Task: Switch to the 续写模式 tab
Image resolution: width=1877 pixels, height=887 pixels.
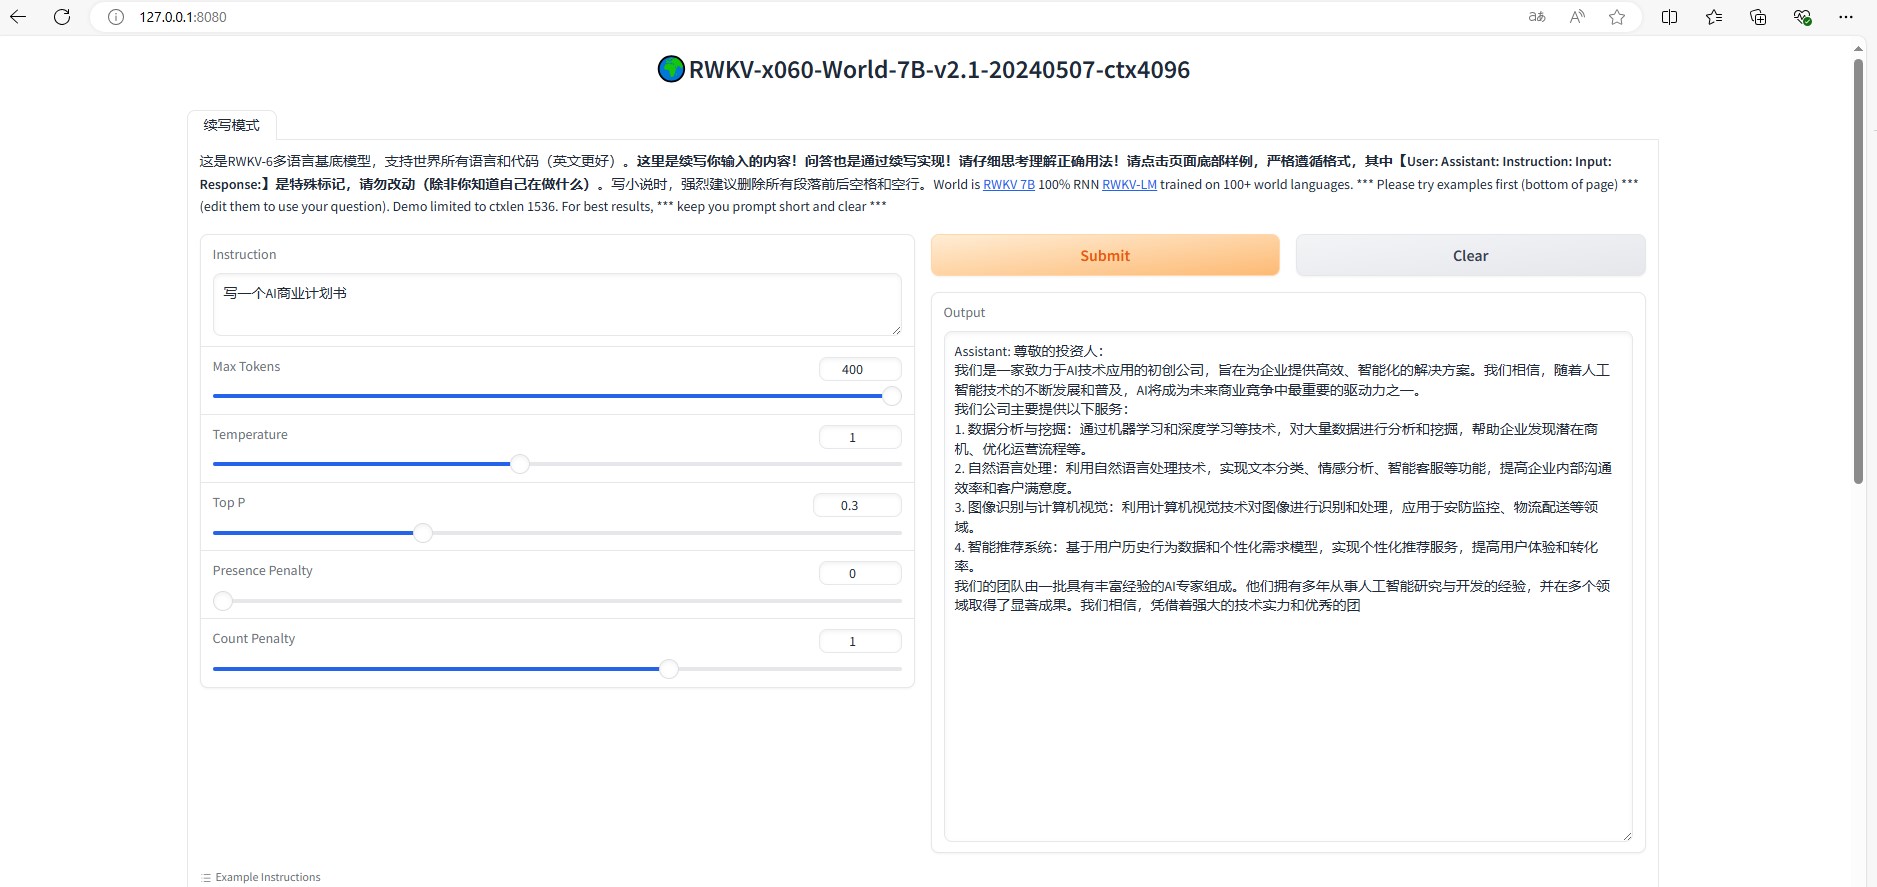Action: (232, 125)
